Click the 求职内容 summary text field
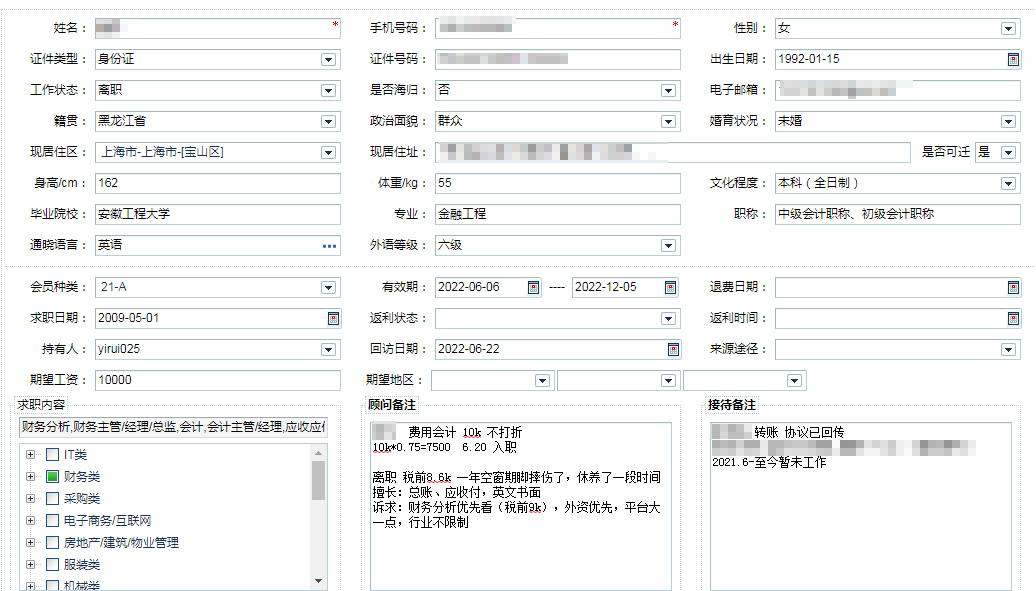Image resolution: width=1036 pixels, height=591 pixels. (x=173, y=427)
